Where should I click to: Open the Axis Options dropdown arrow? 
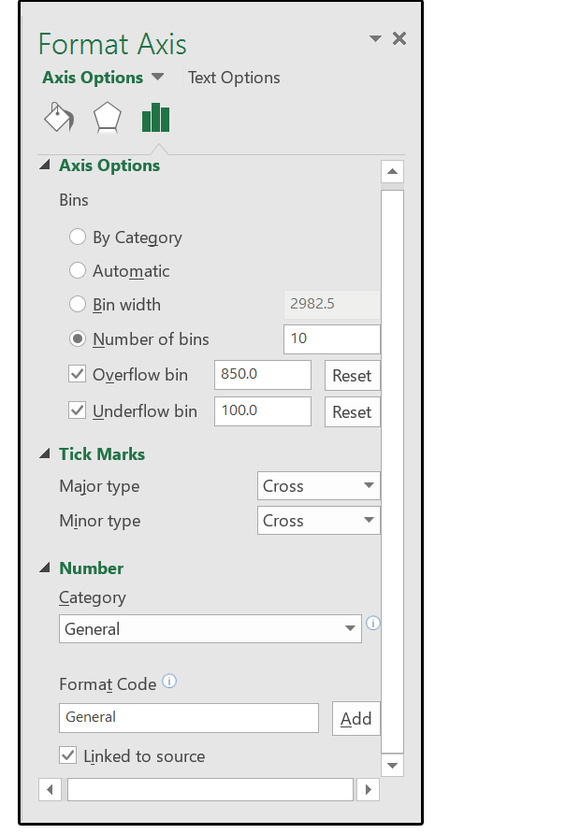coord(157,77)
